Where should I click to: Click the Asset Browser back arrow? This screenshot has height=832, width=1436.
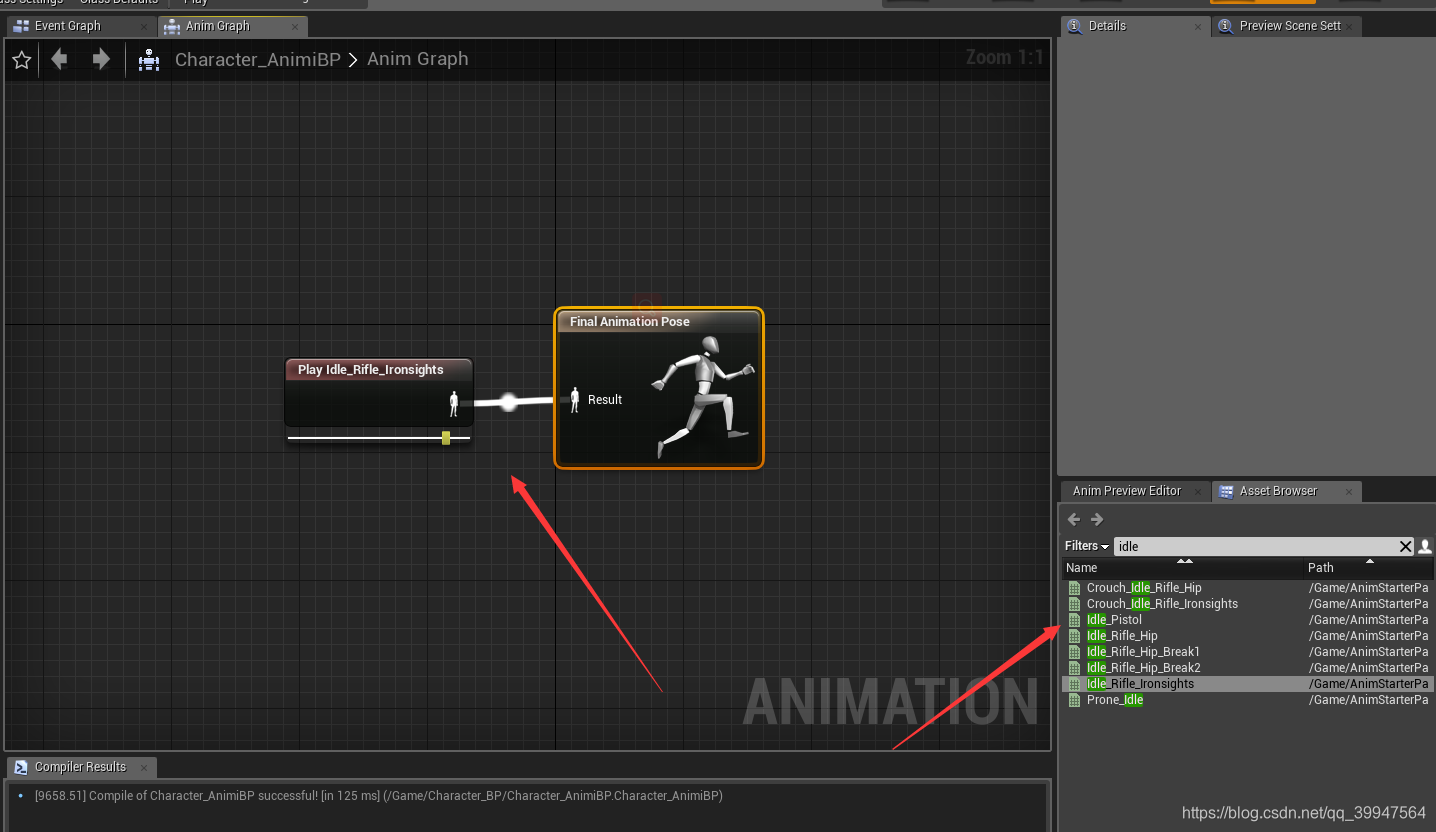pyautogui.click(x=1074, y=519)
